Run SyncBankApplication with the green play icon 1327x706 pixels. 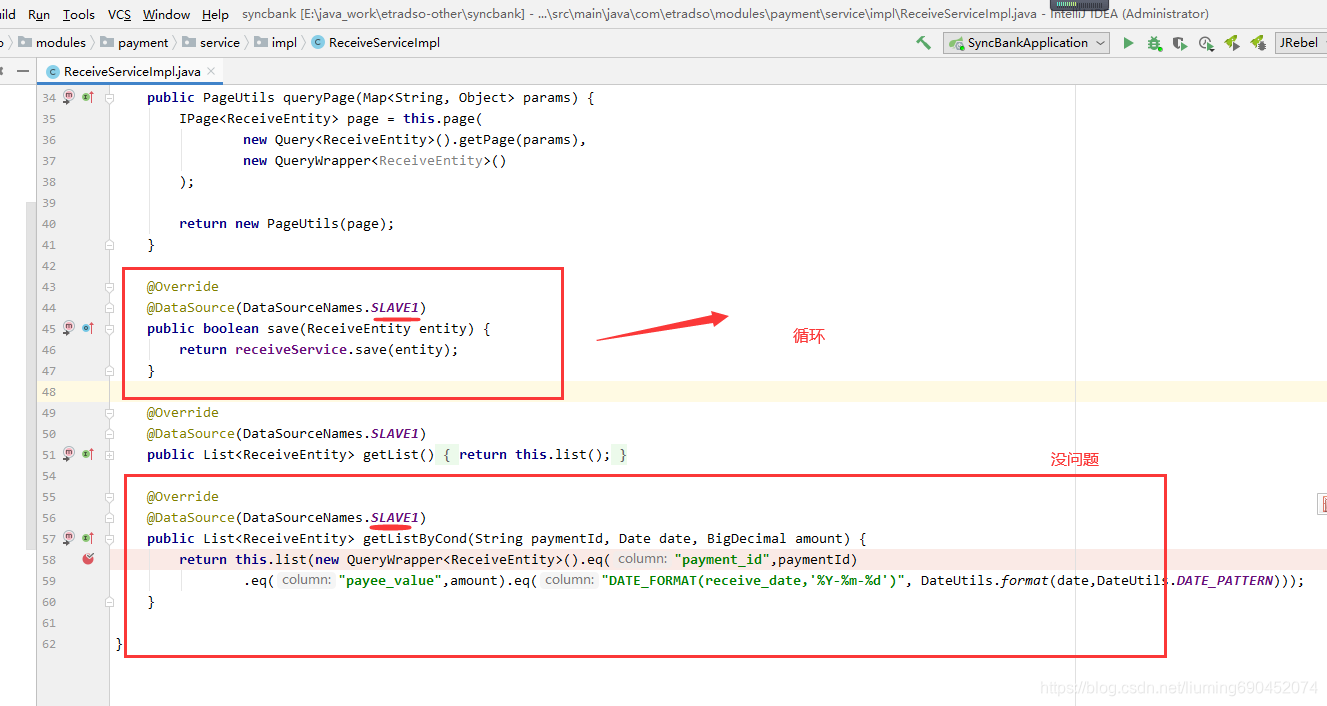pos(1128,43)
